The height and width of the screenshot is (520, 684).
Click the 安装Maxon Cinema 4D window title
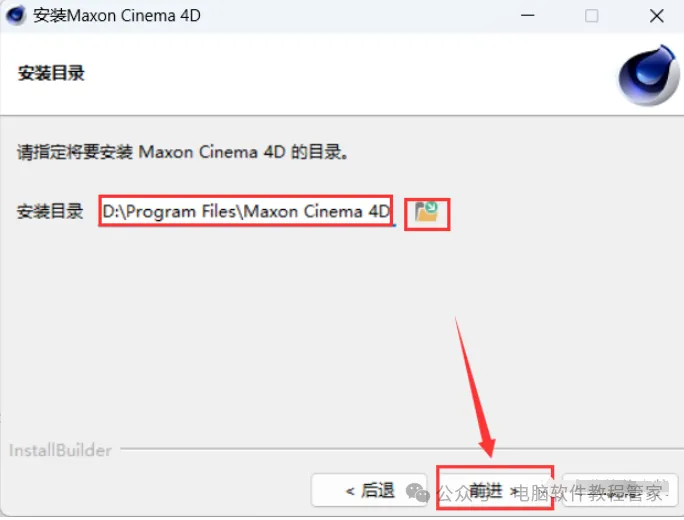[117, 16]
